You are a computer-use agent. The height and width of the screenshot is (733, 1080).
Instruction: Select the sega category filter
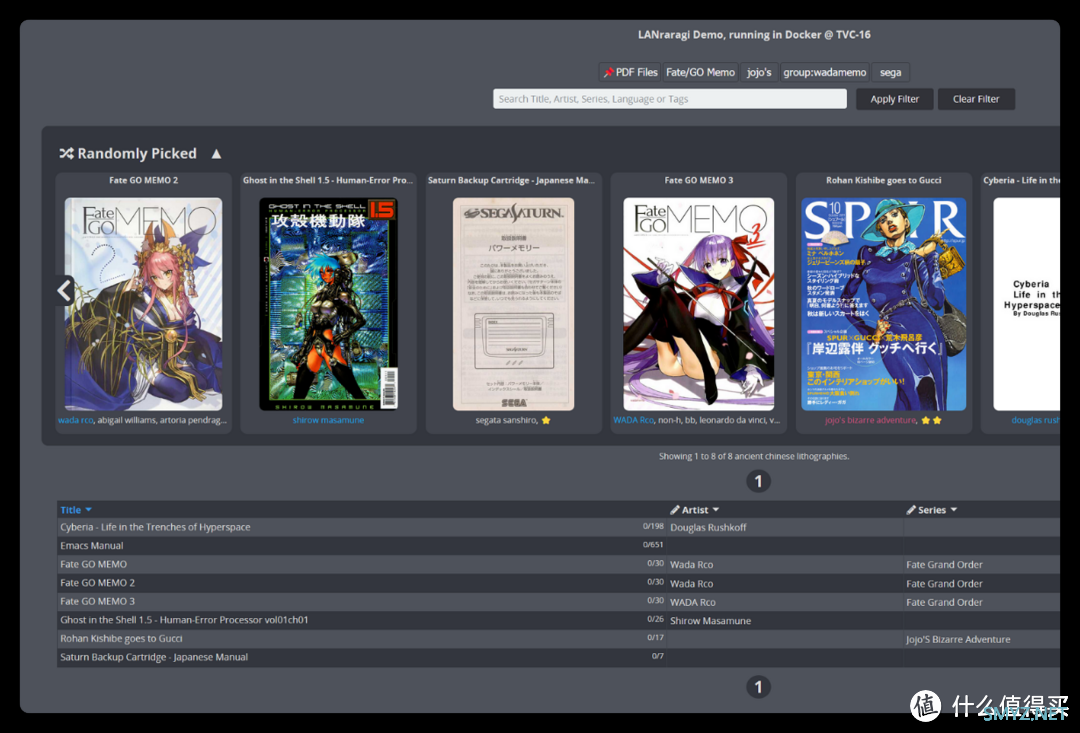coord(890,72)
